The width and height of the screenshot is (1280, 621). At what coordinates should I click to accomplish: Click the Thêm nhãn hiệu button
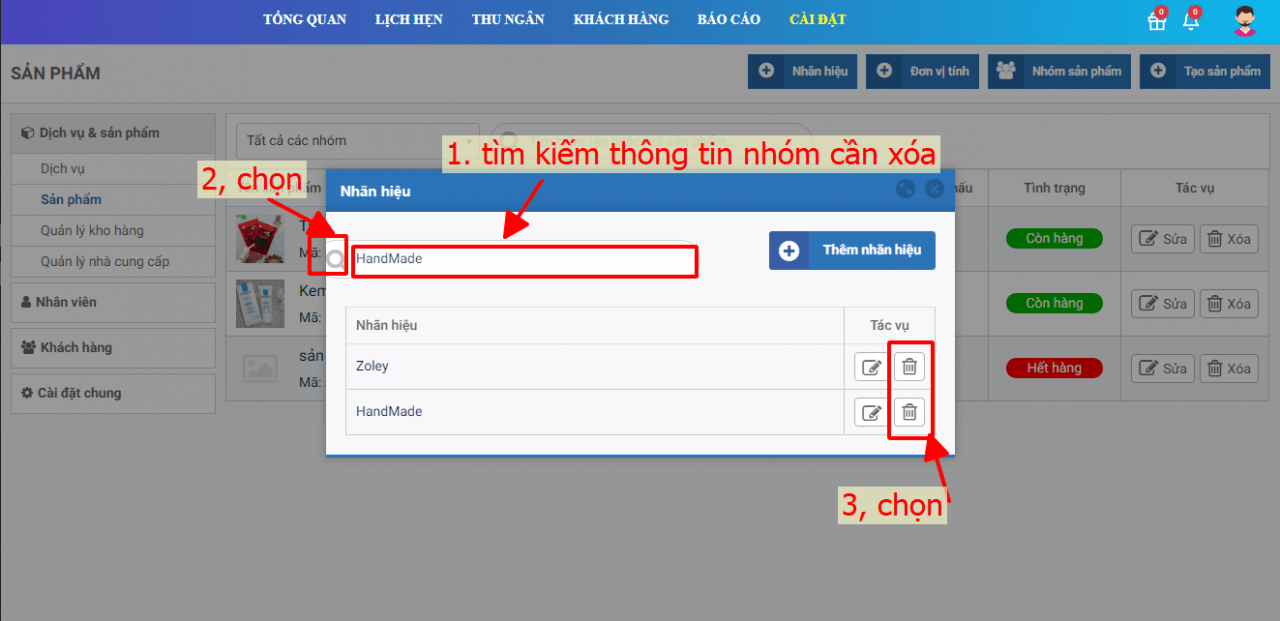click(852, 250)
